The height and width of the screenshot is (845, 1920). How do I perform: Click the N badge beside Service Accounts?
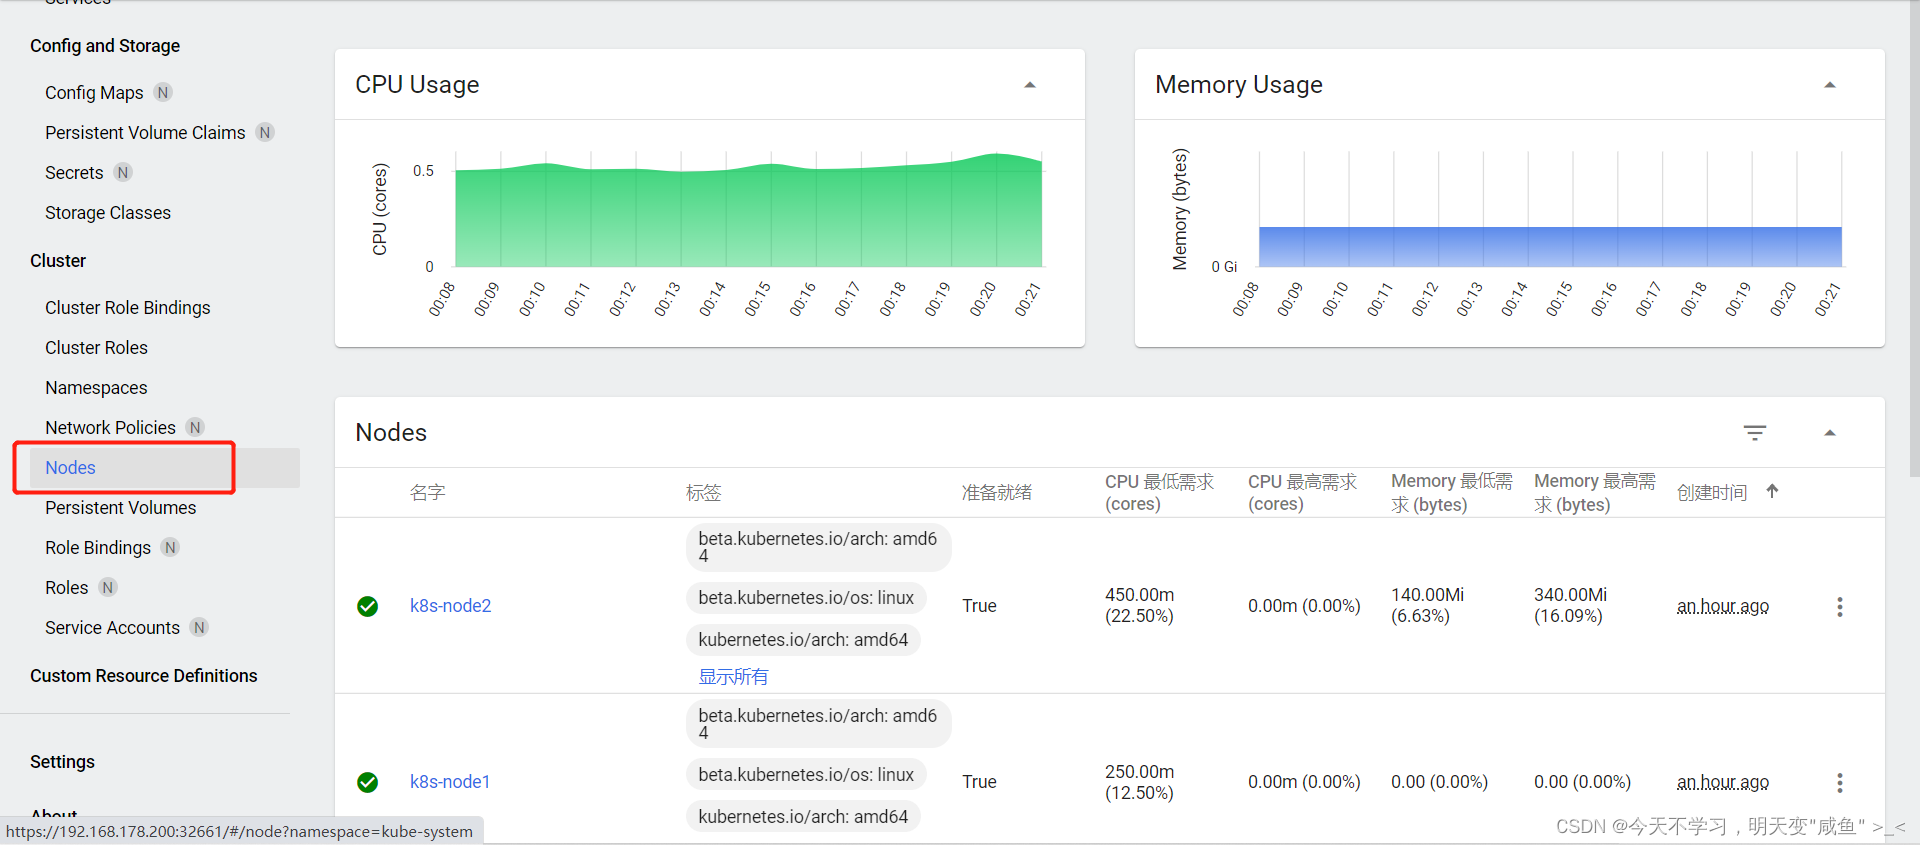point(199,627)
